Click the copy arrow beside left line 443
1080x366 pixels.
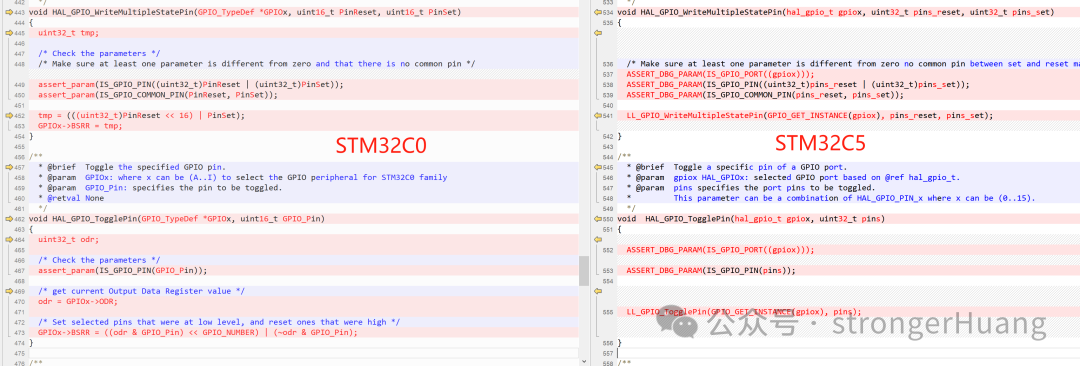point(8,12)
